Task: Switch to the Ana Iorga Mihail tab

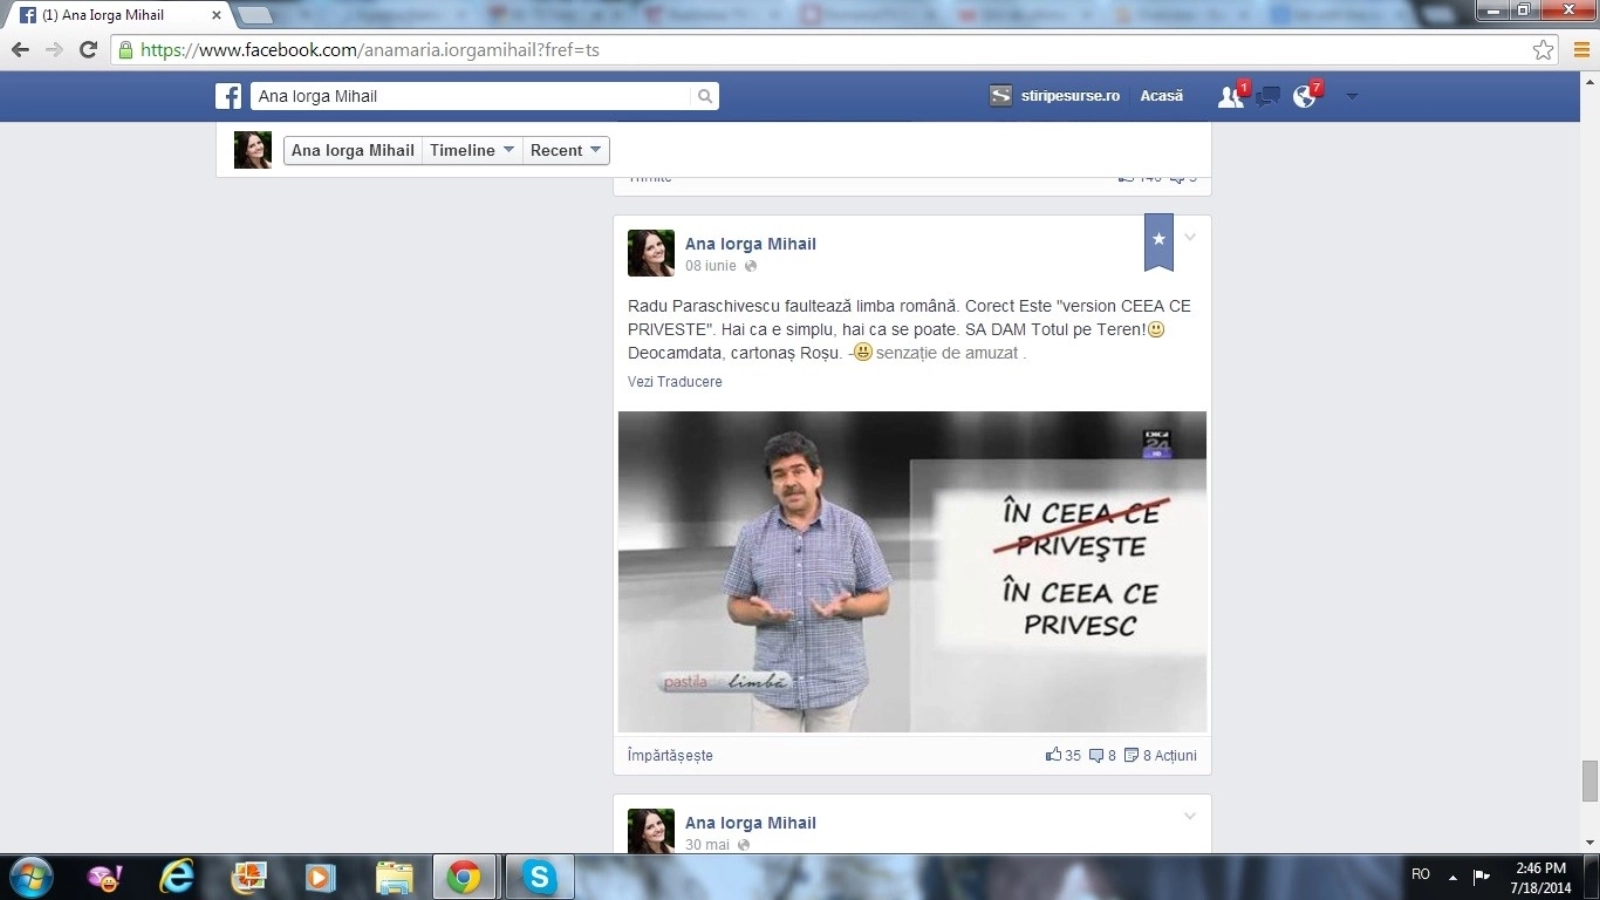Action: pyautogui.click(x=115, y=15)
